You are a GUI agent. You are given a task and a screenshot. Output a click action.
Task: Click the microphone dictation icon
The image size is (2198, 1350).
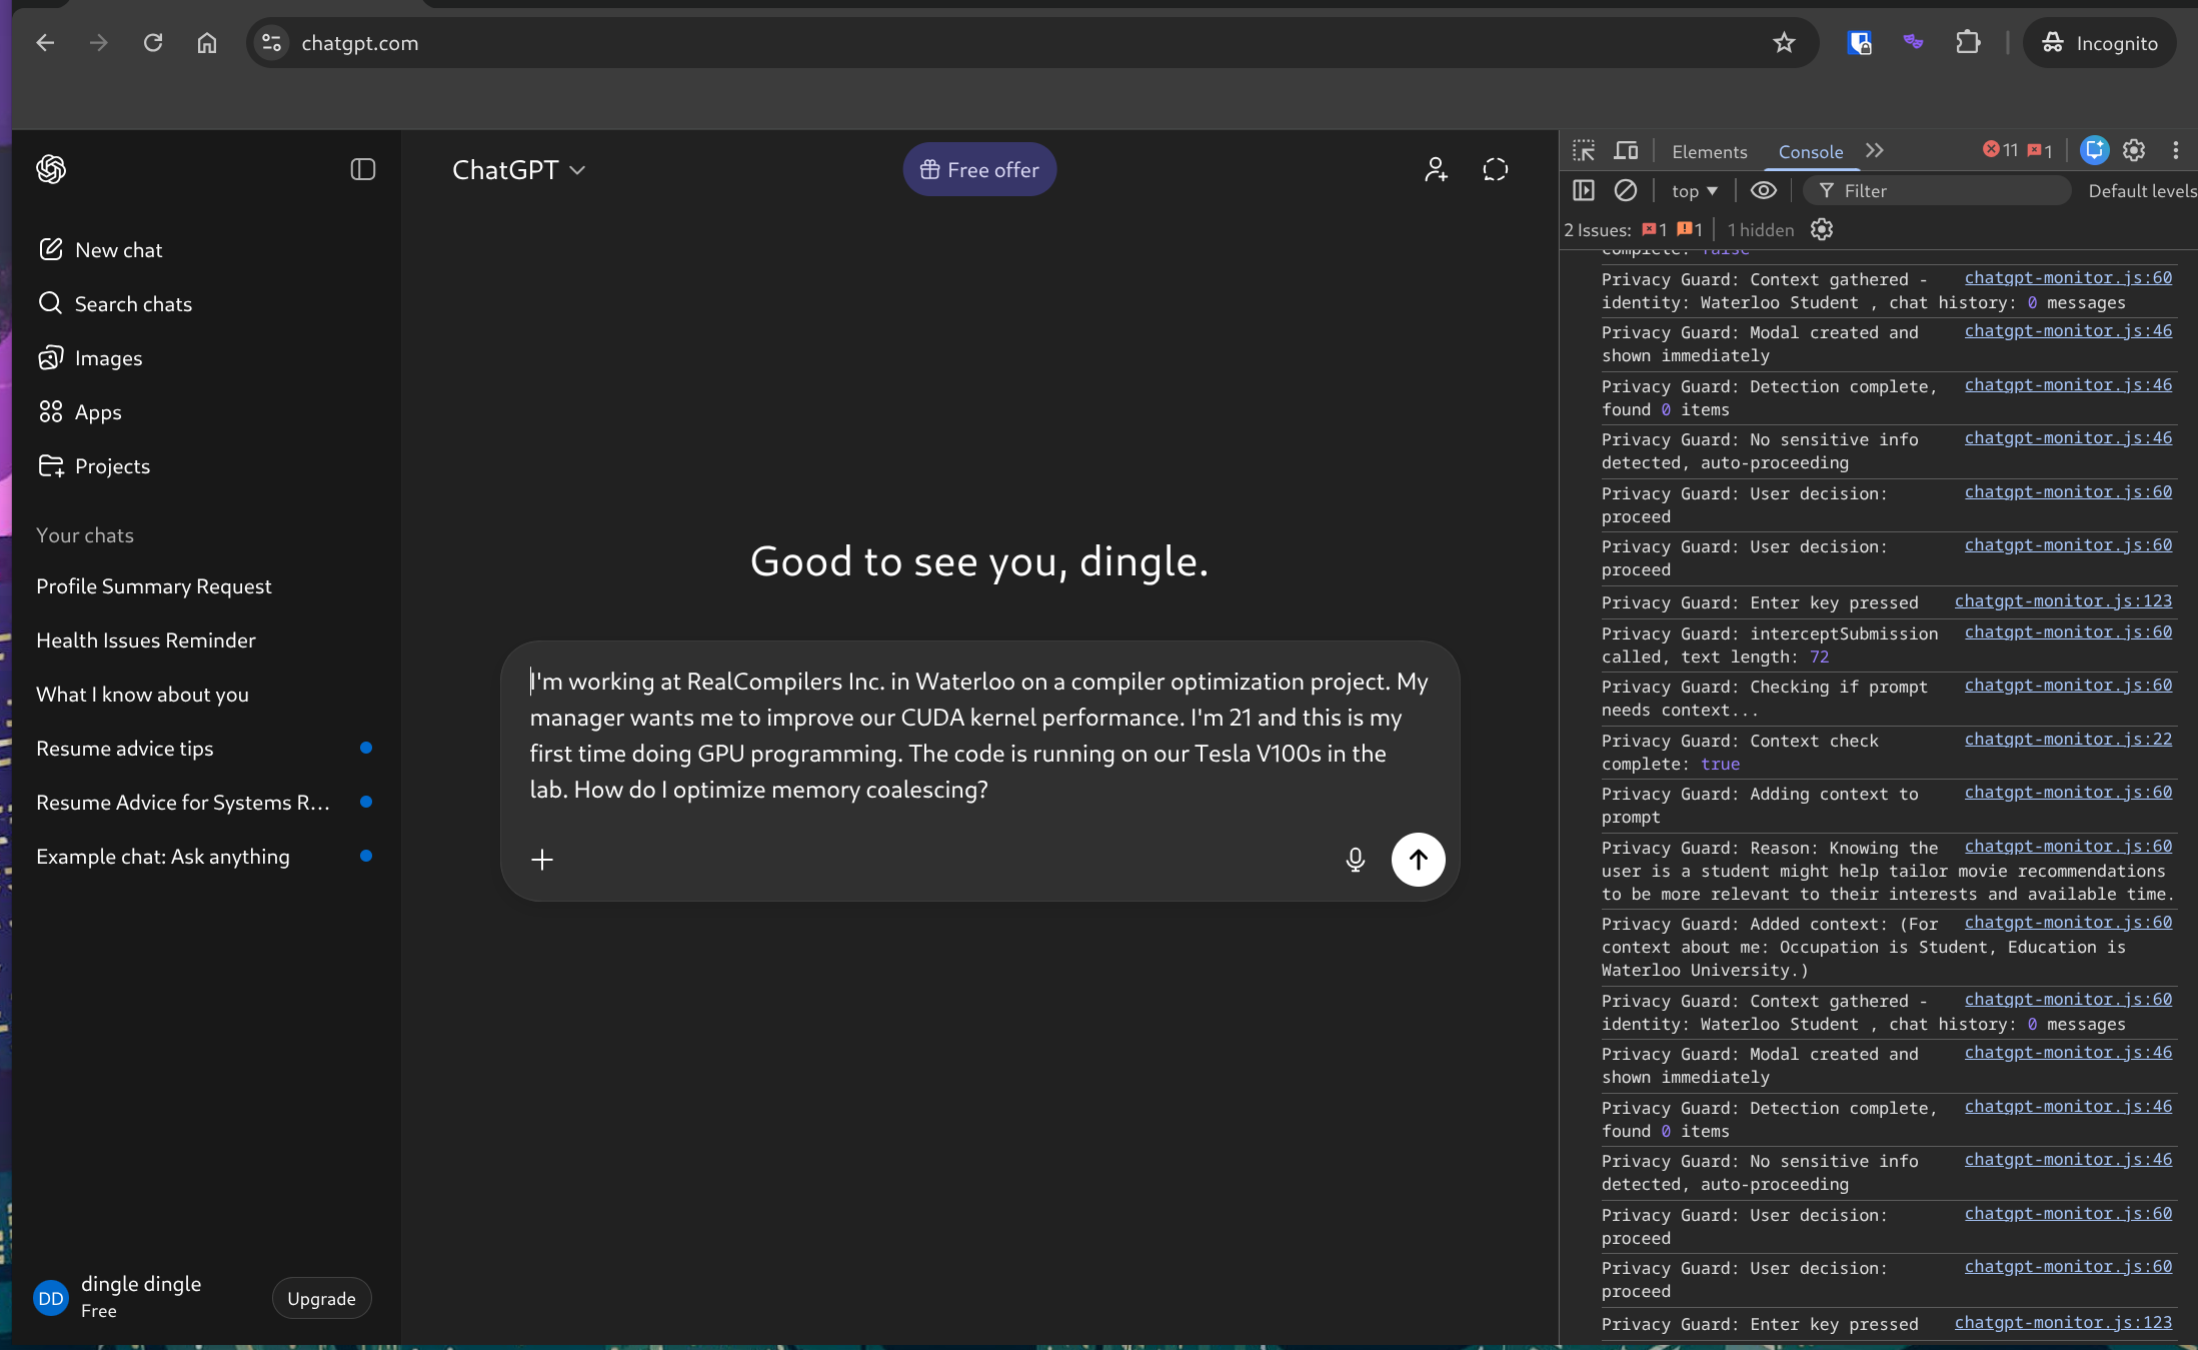point(1354,859)
